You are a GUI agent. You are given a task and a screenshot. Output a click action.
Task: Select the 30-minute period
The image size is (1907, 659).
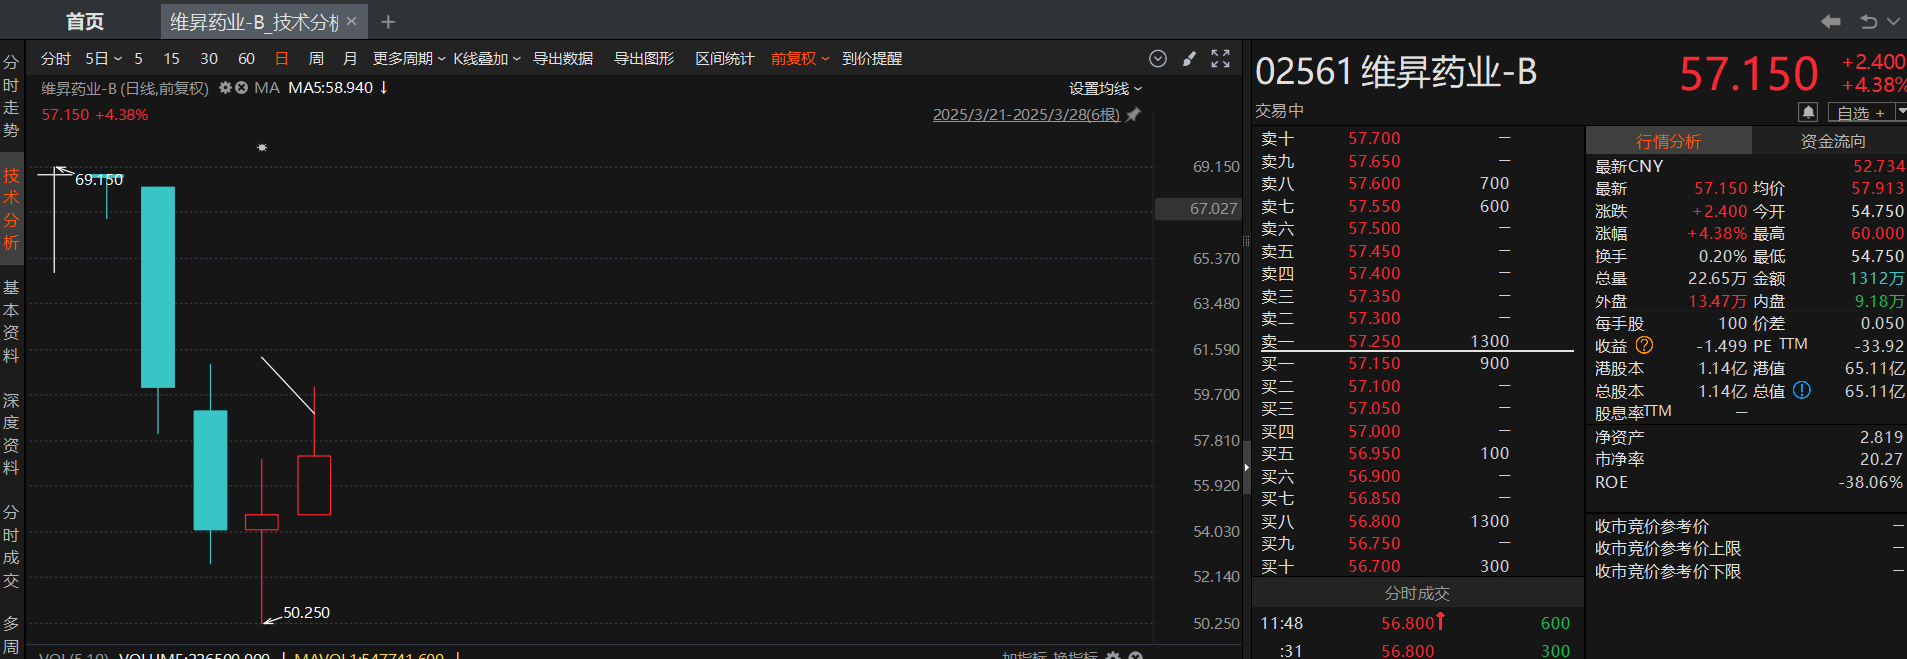pos(209,59)
